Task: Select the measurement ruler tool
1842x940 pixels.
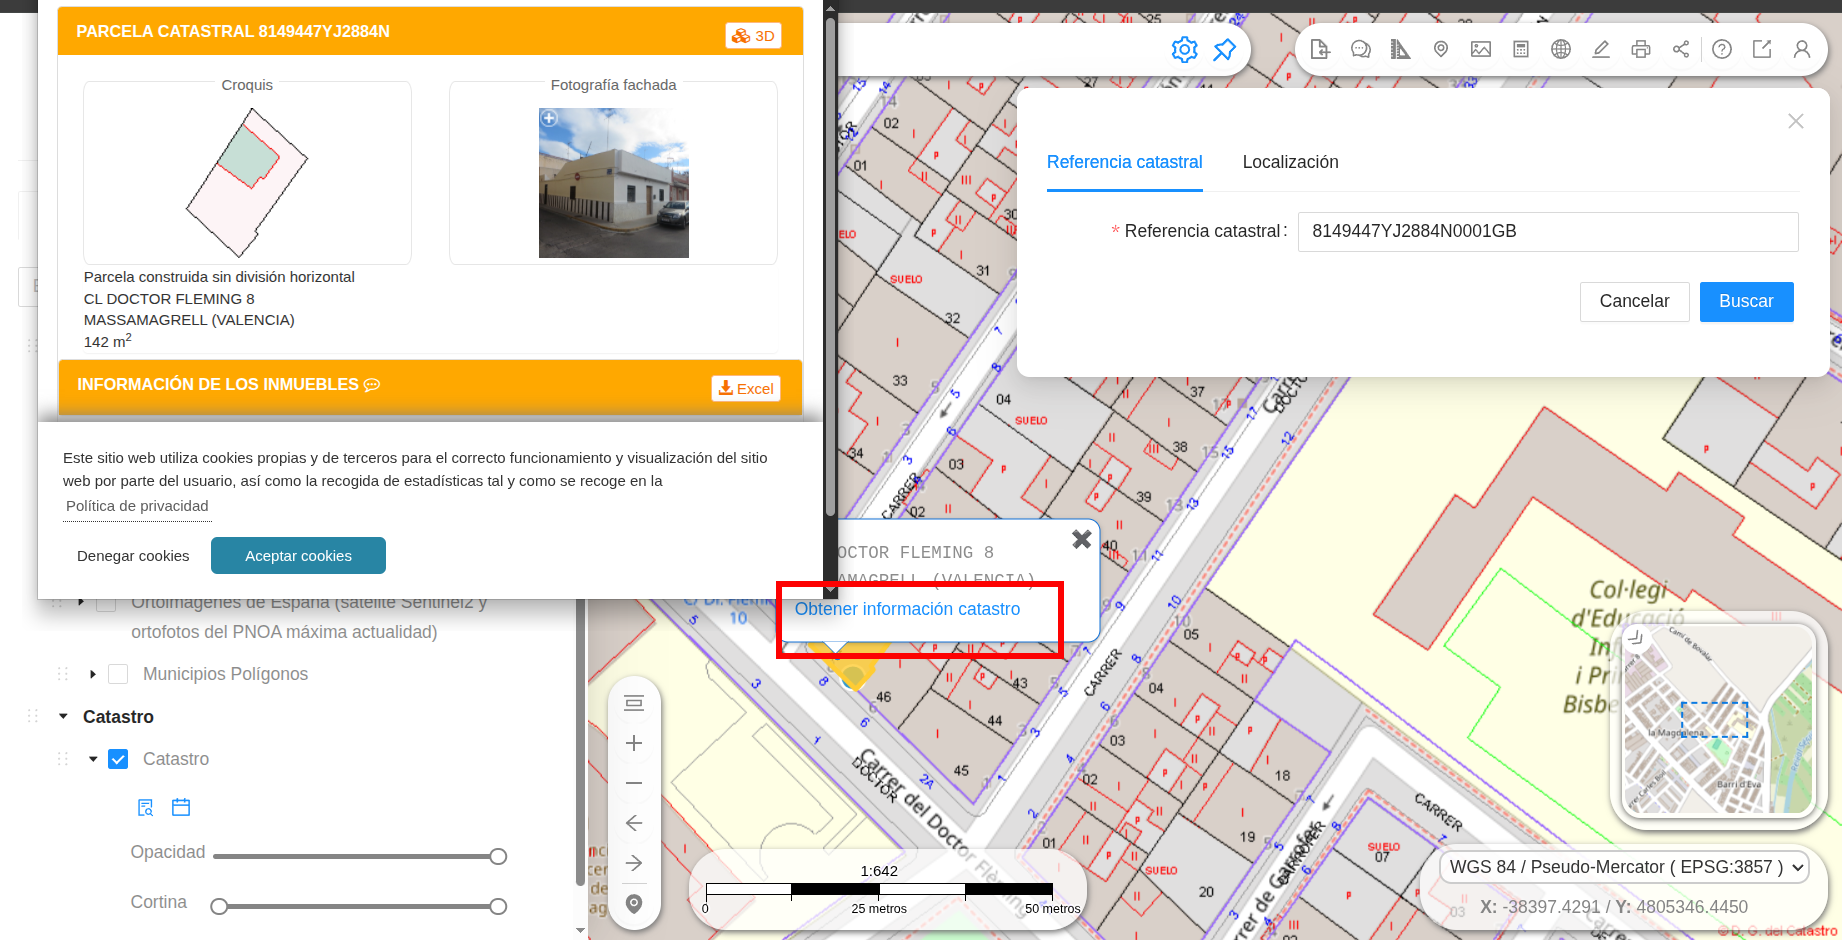Action: point(1400,49)
